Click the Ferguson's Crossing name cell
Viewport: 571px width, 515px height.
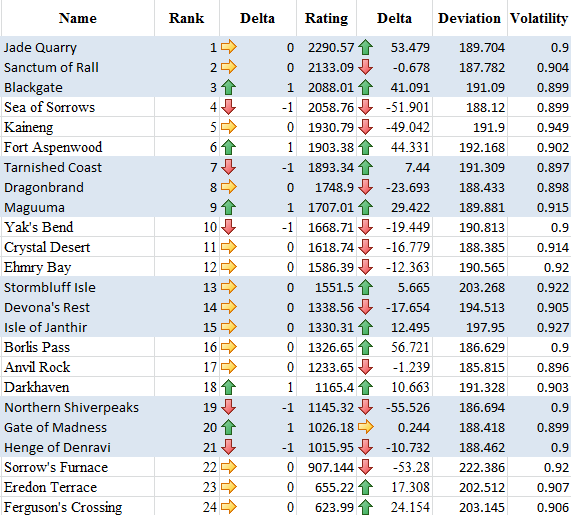point(78,507)
